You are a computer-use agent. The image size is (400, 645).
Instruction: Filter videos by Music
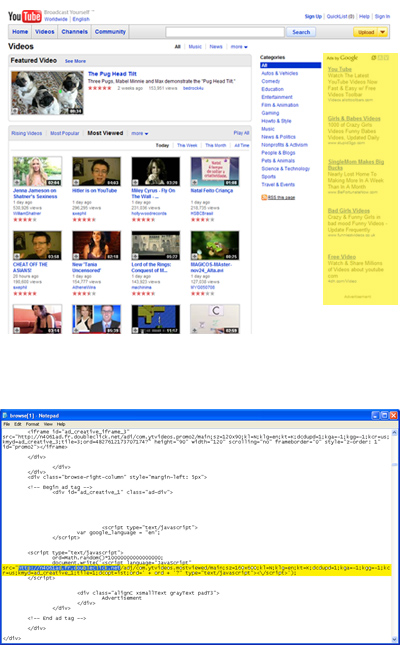(195, 47)
